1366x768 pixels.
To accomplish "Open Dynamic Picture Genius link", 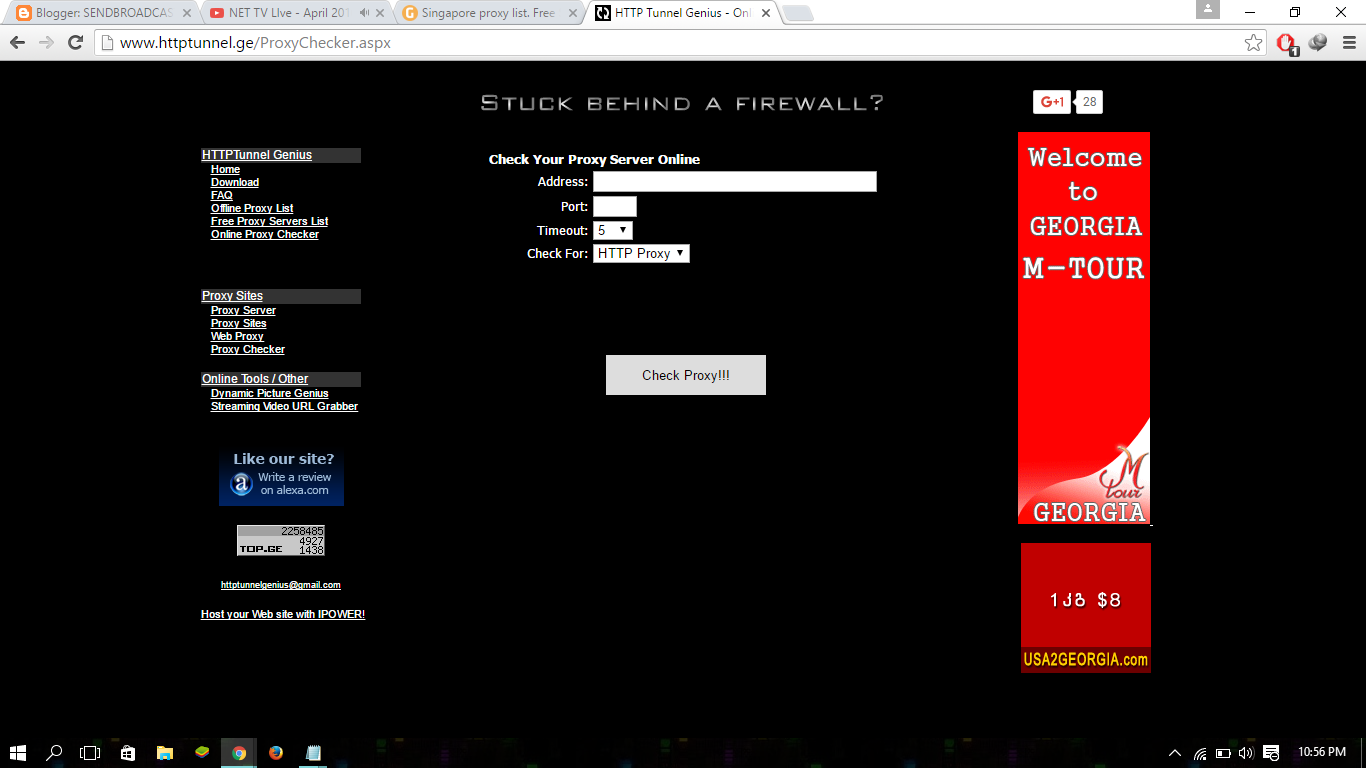I will (270, 394).
